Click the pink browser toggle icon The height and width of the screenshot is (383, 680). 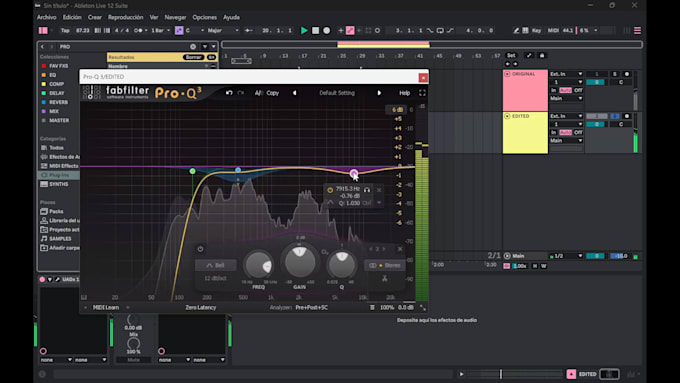click(43, 30)
